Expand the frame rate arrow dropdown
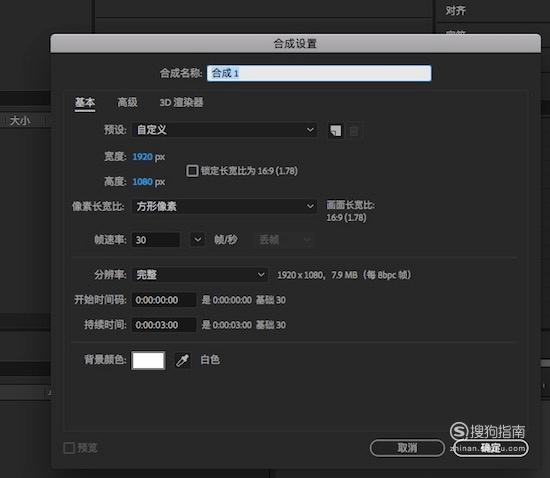 [197, 240]
